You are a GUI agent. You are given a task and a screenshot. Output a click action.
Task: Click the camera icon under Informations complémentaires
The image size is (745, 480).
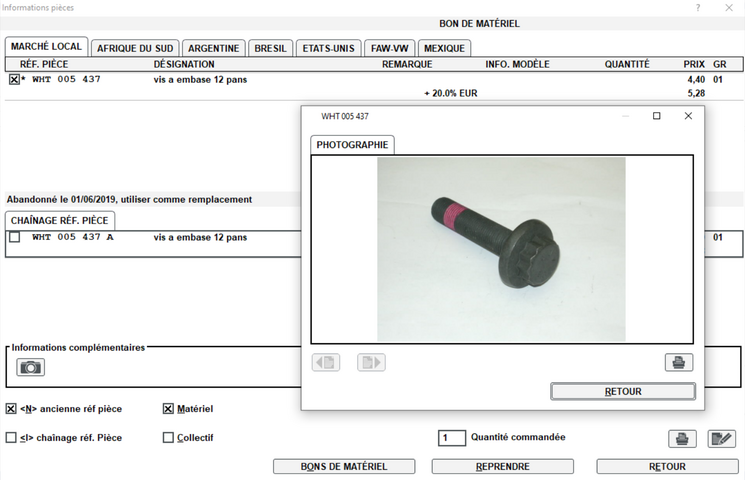[x=31, y=367]
